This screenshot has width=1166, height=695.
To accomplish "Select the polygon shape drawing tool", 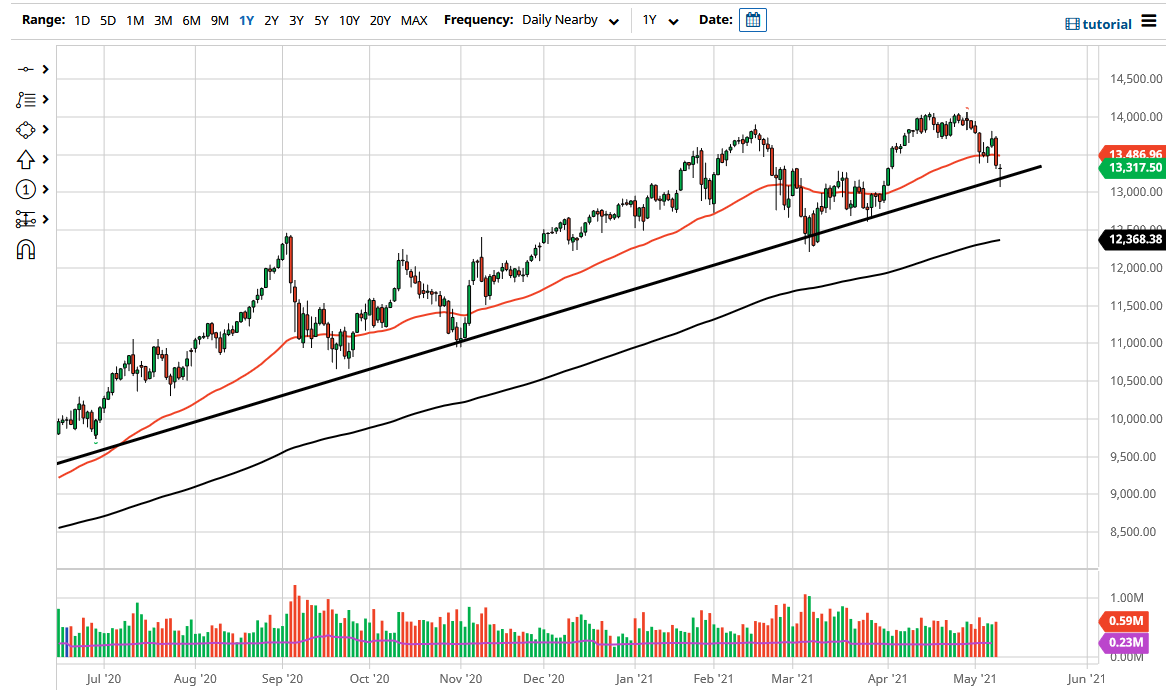I will point(26,129).
